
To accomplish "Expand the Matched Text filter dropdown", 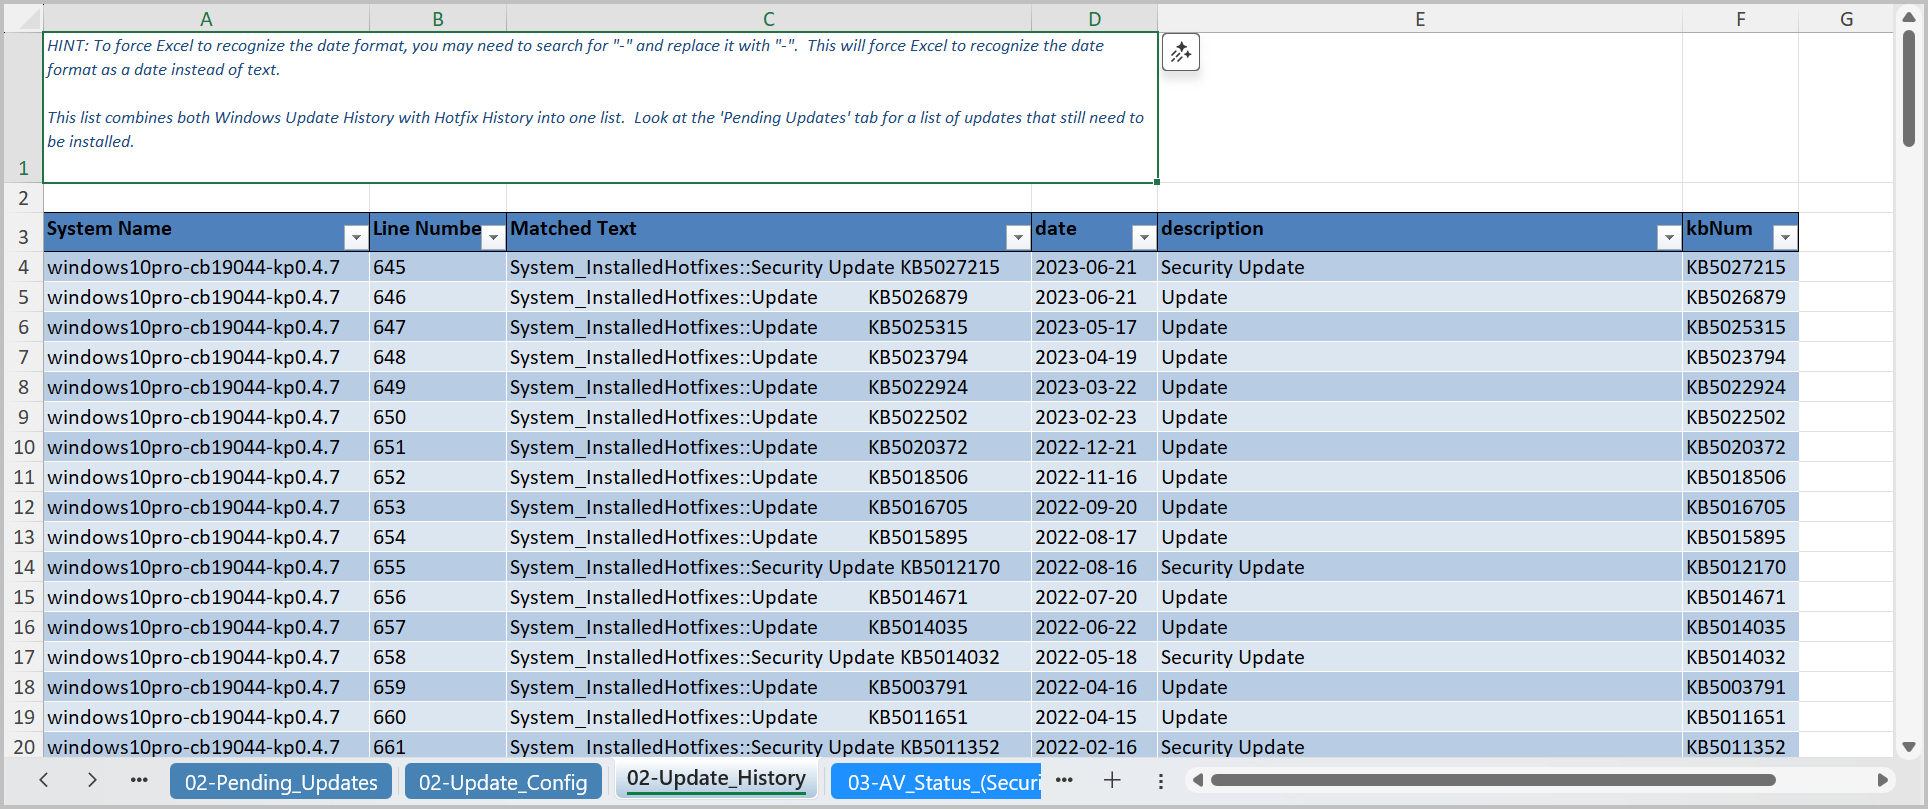I will 1018,237.
